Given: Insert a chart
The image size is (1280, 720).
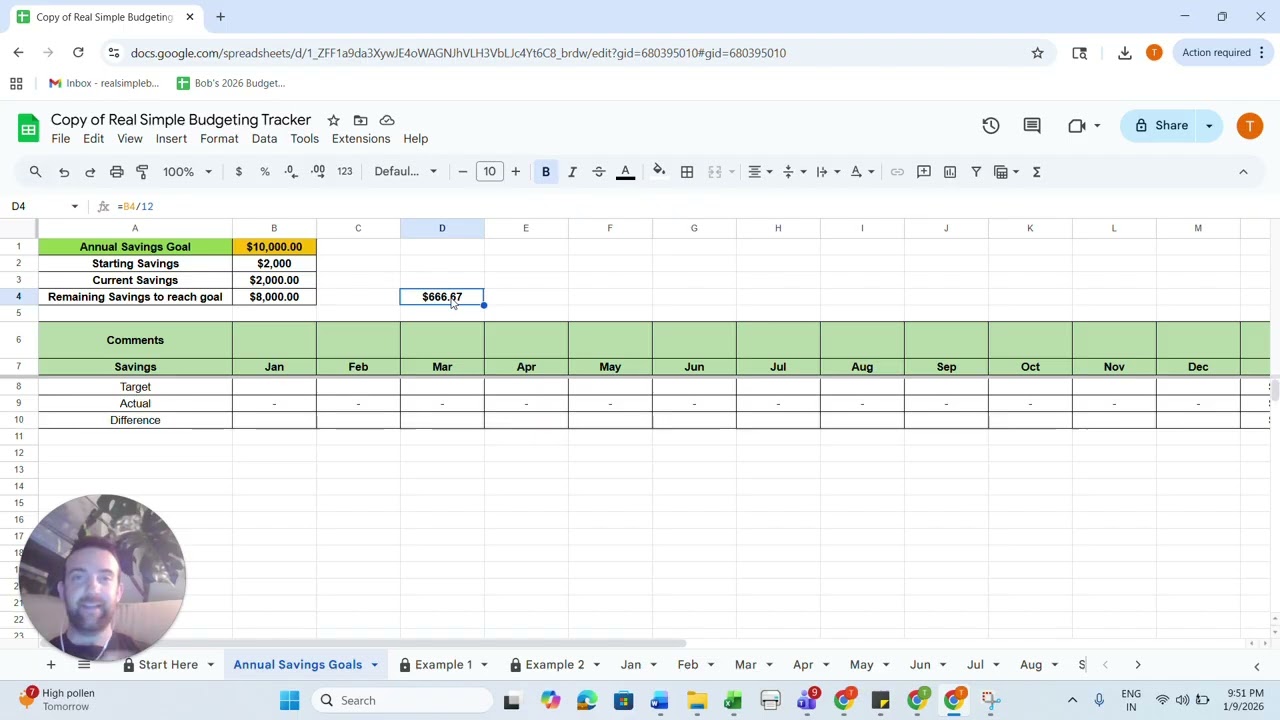Looking at the screenshot, I should [950, 172].
